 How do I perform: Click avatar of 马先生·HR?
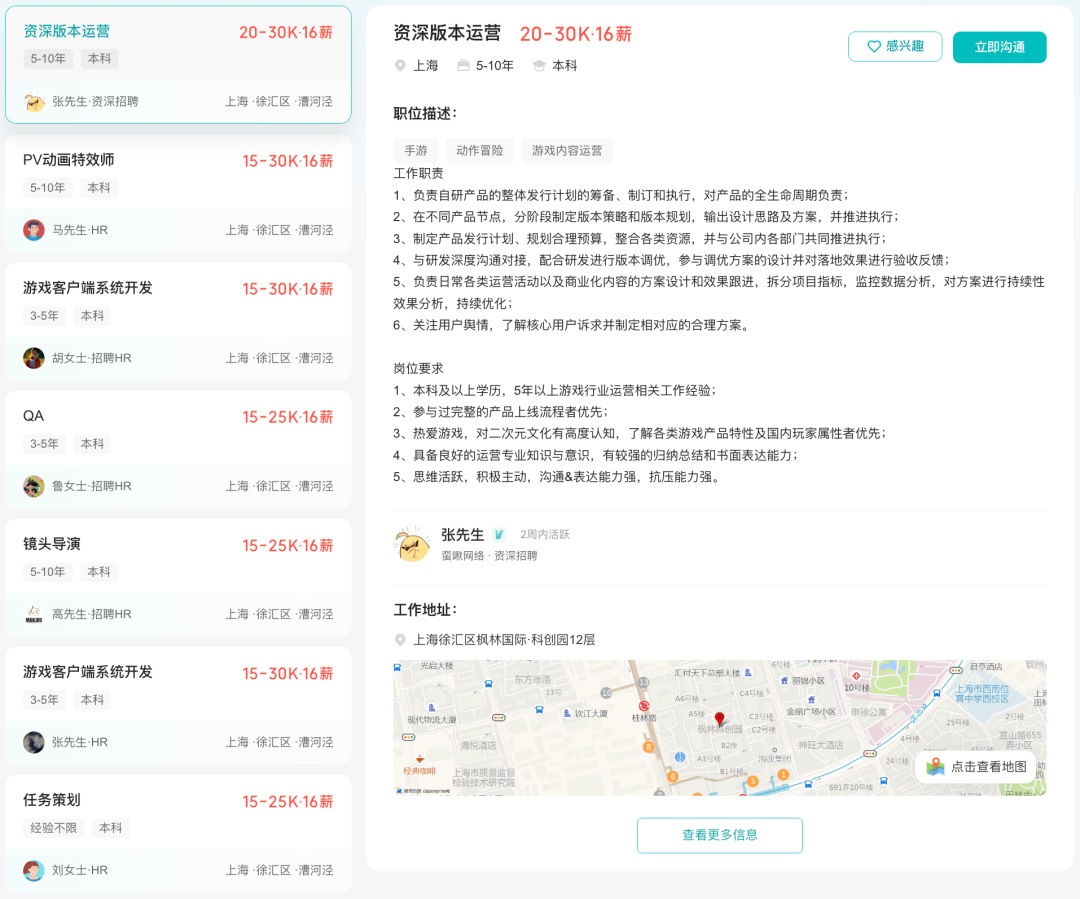(x=34, y=229)
